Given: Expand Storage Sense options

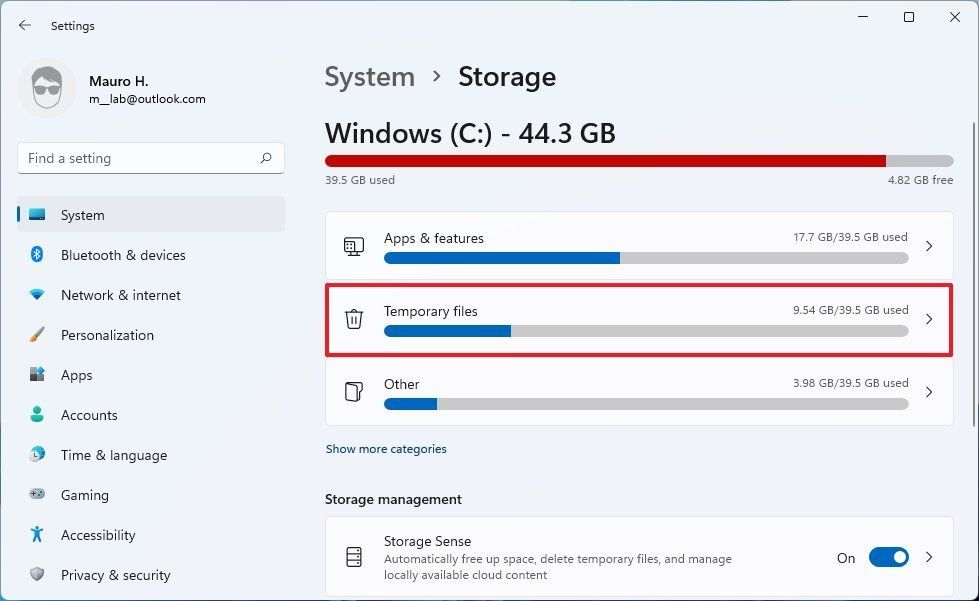Looking at the screenshot, I should coord(928,557).
